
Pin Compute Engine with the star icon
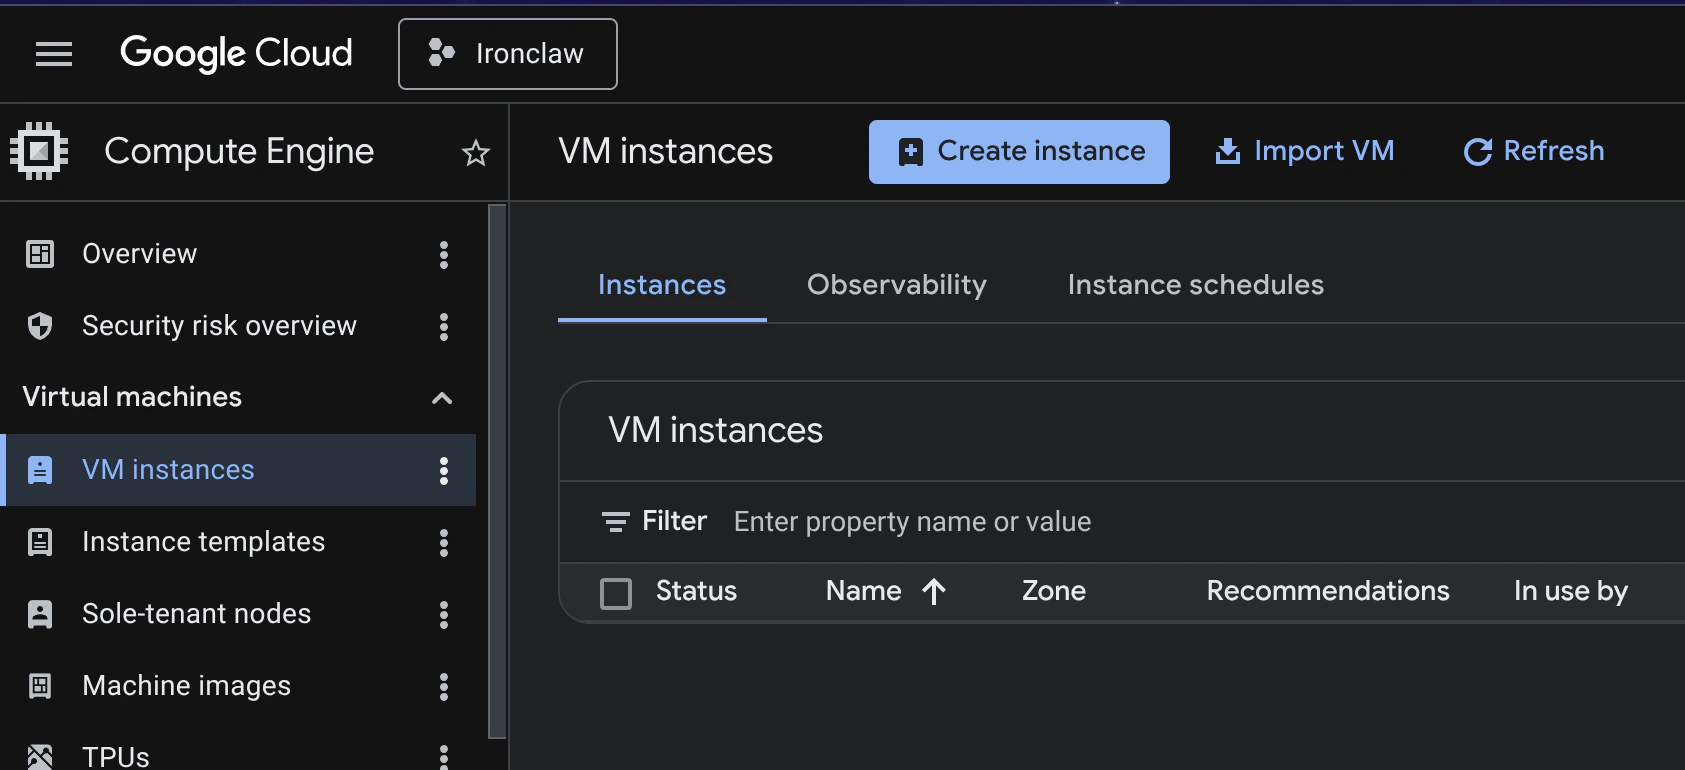tap(476, 153)
